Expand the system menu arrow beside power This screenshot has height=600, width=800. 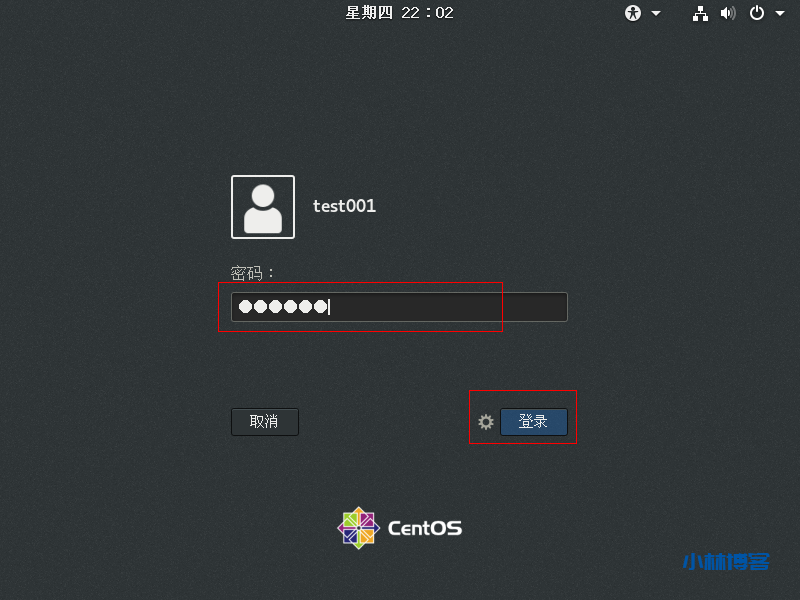coord(779,13)
